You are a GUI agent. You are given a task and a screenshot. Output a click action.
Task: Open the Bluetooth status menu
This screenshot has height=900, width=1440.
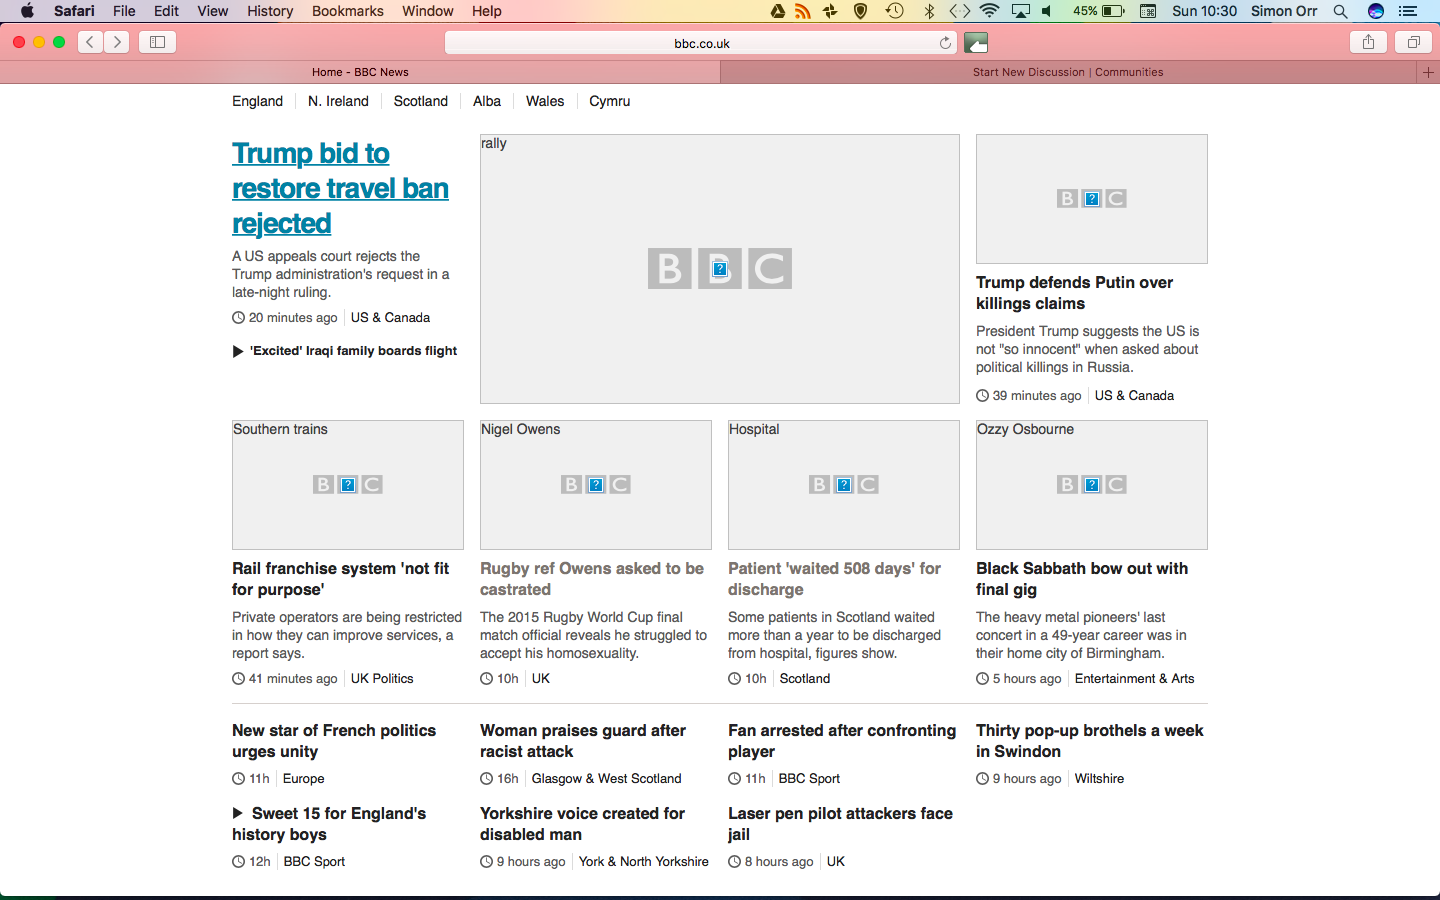click(929, 11)
